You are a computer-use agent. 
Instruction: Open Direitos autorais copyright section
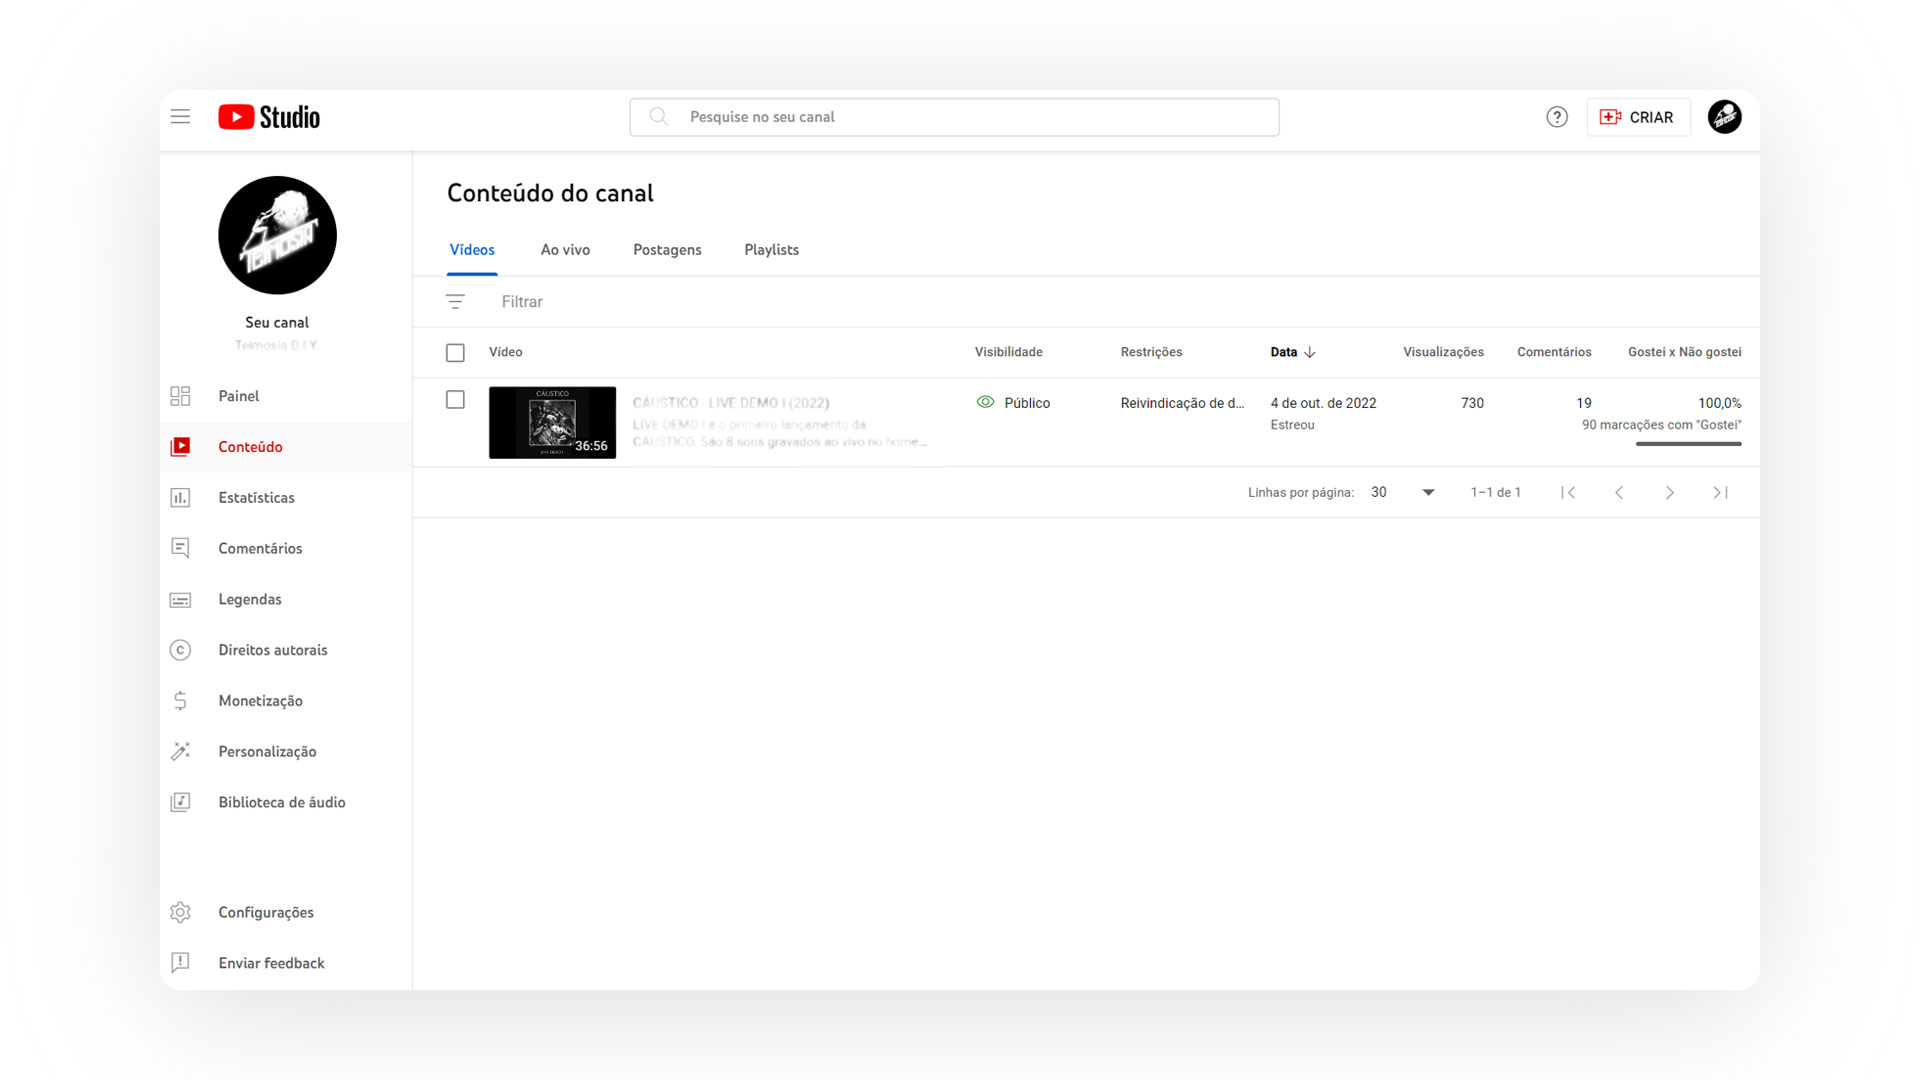pos(273,650)
